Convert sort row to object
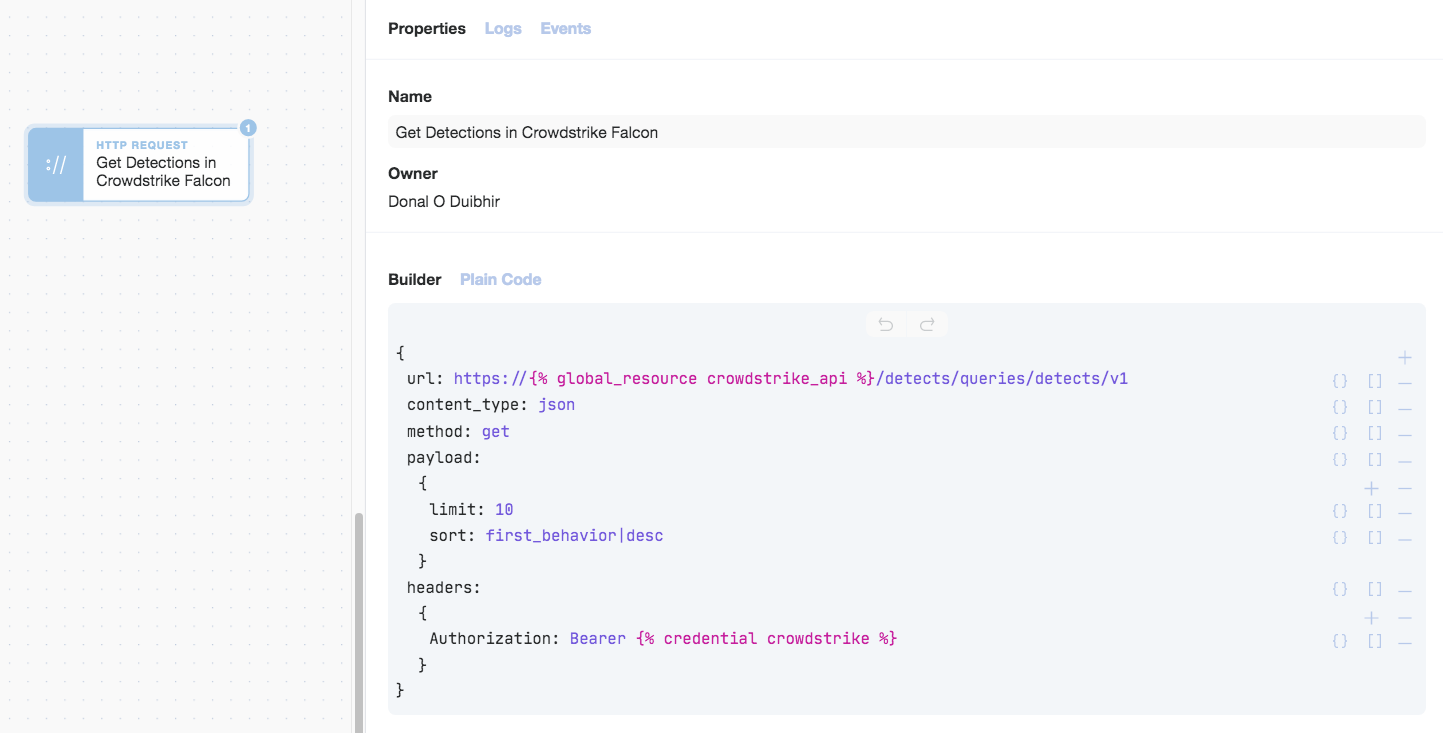1443x733 pixels. tap(1340, 537)
